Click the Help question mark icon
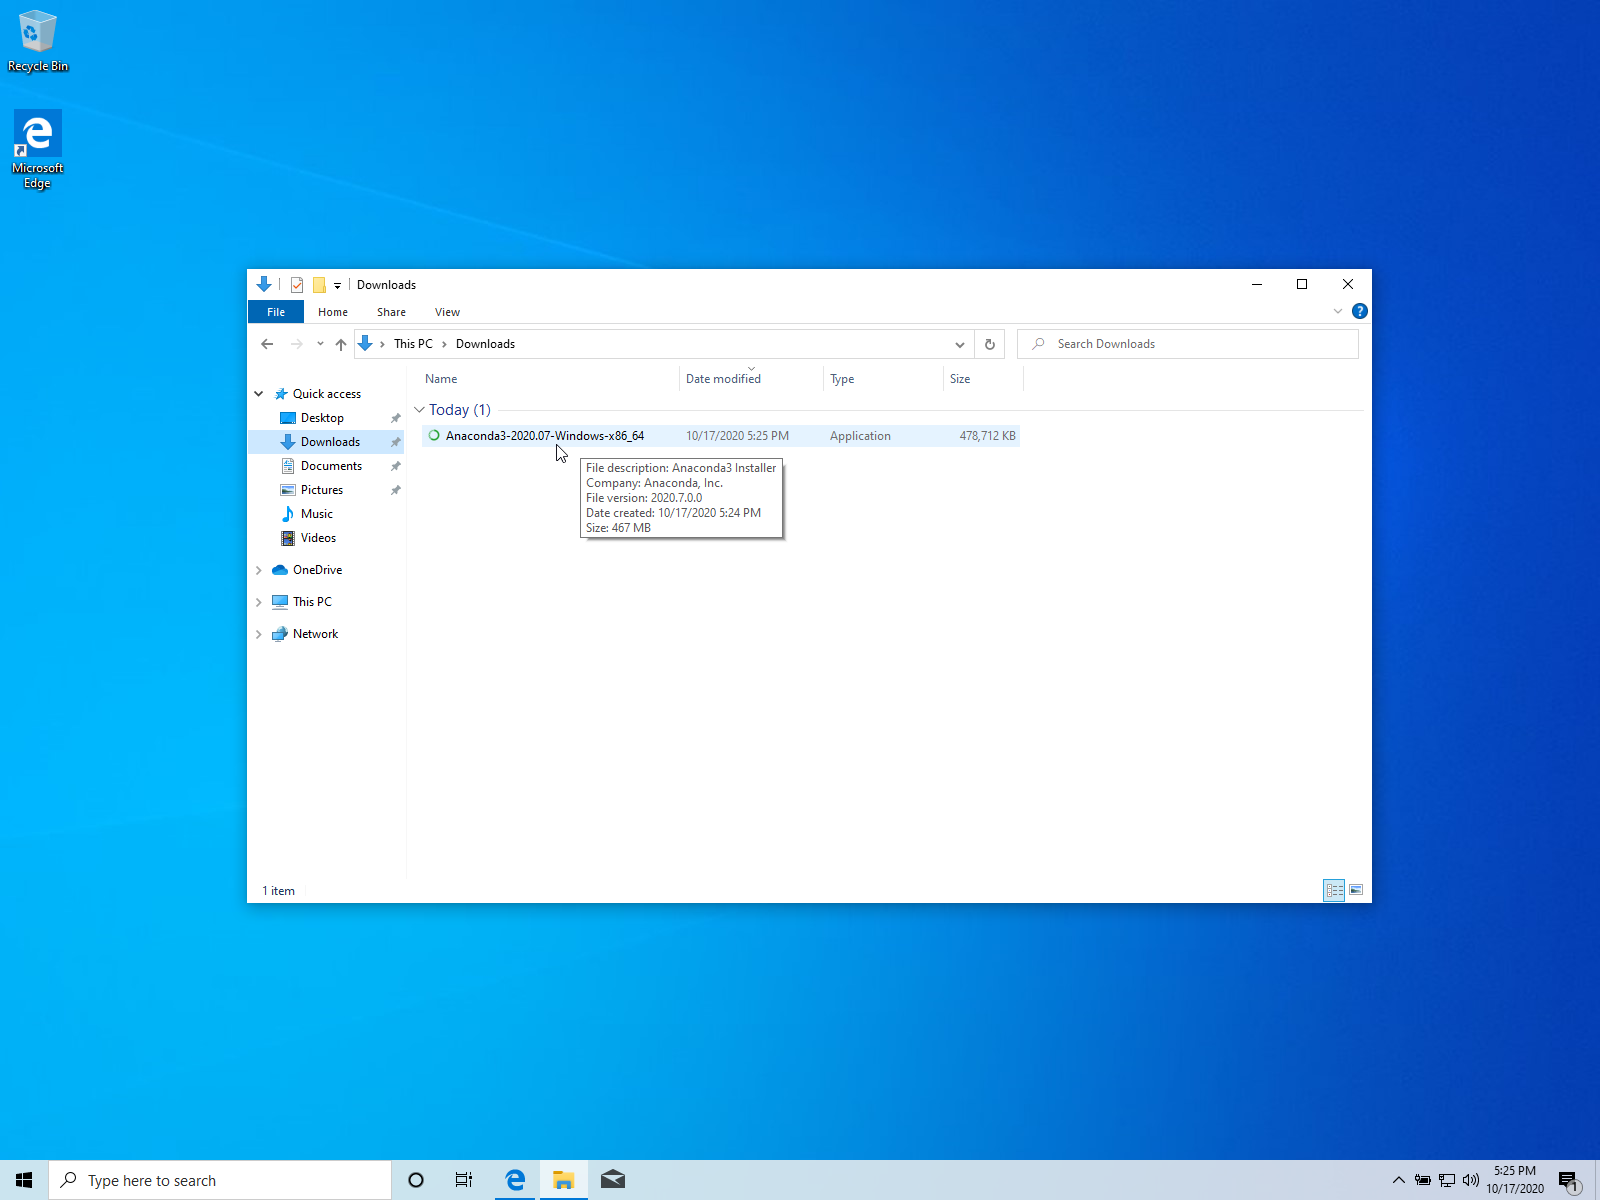The height and width of the screenshot is (1200, 1600). tap(1359, 311)
